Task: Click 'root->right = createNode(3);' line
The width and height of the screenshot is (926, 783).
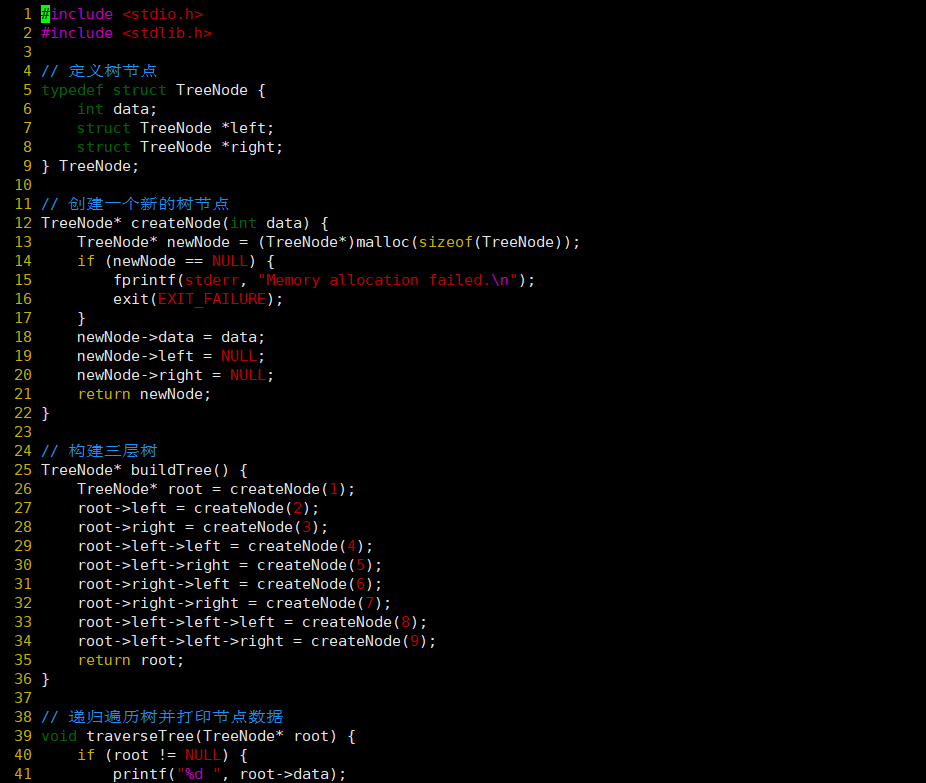Action: tap(203, 527)
